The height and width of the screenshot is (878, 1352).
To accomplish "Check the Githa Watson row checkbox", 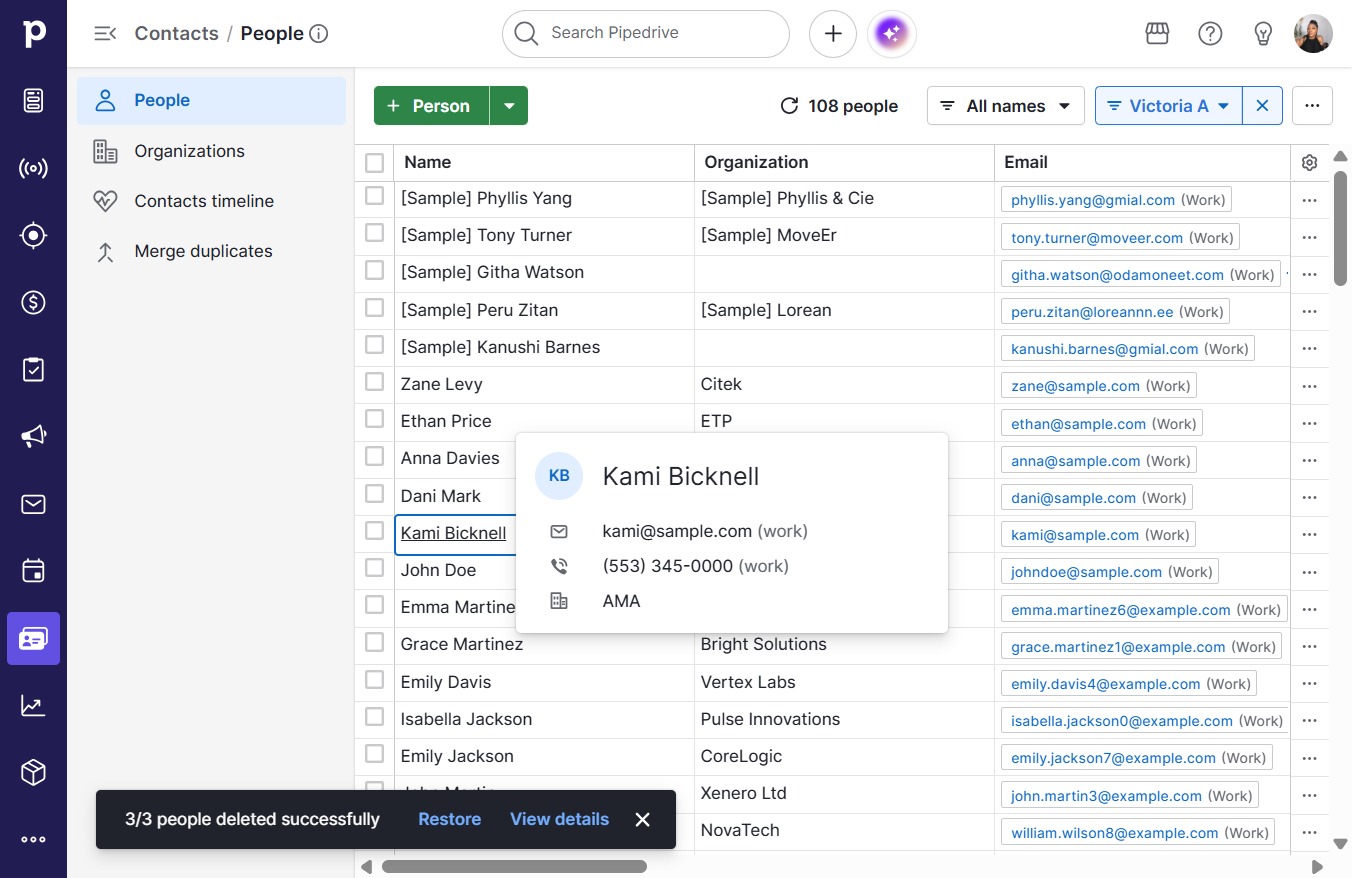I will [x=375, y=270].
